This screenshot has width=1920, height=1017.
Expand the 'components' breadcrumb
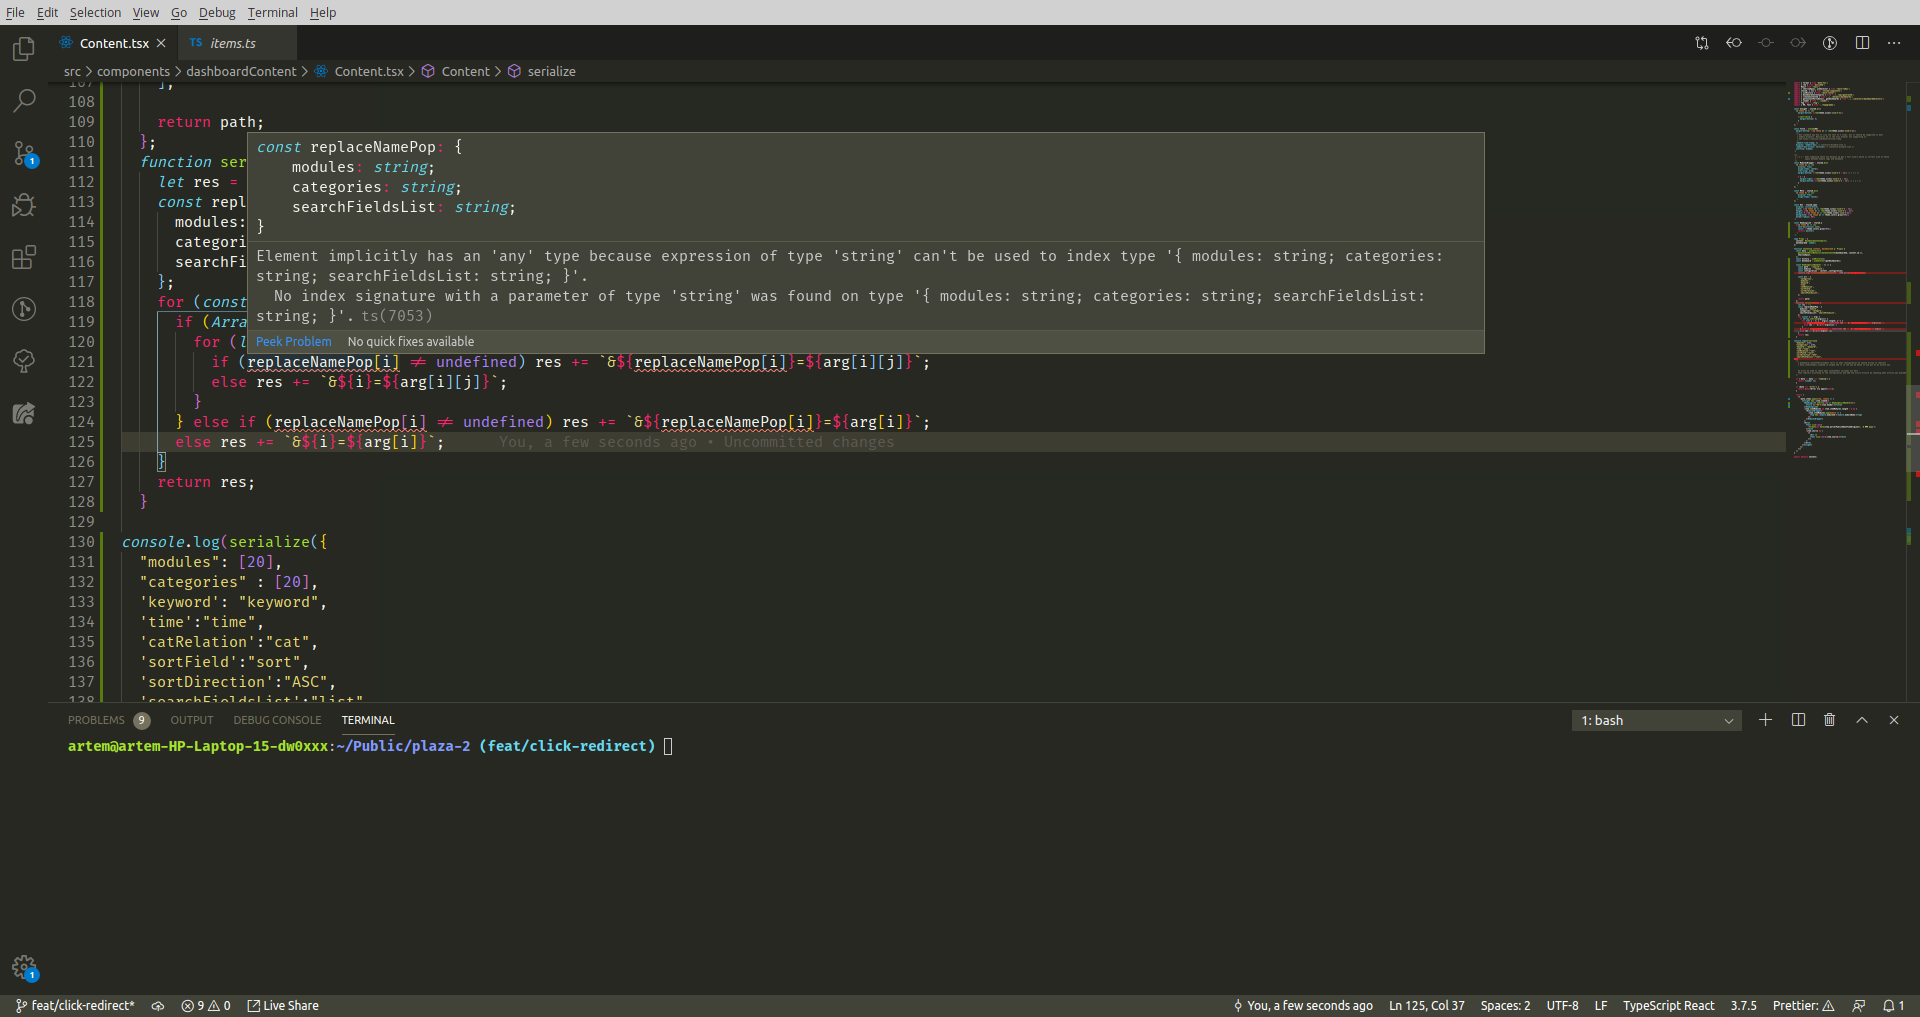pos(133,71)
